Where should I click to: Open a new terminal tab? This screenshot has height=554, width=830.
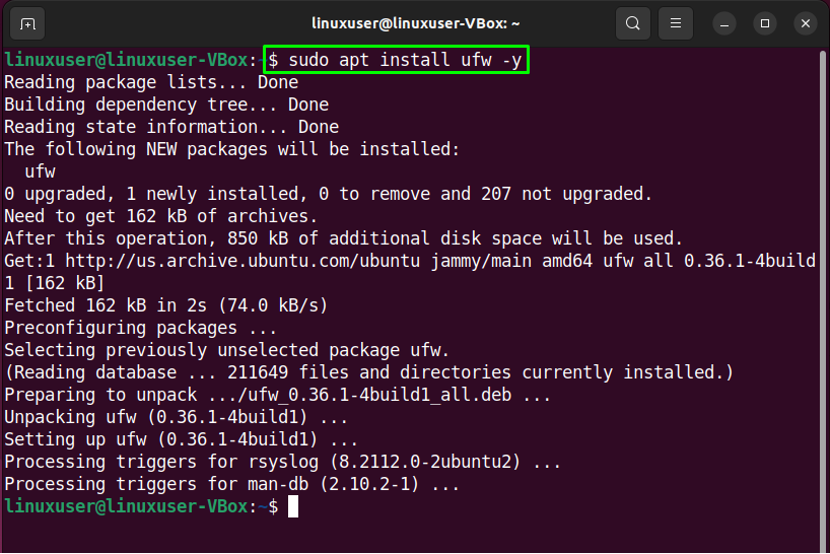click(27, 24)
